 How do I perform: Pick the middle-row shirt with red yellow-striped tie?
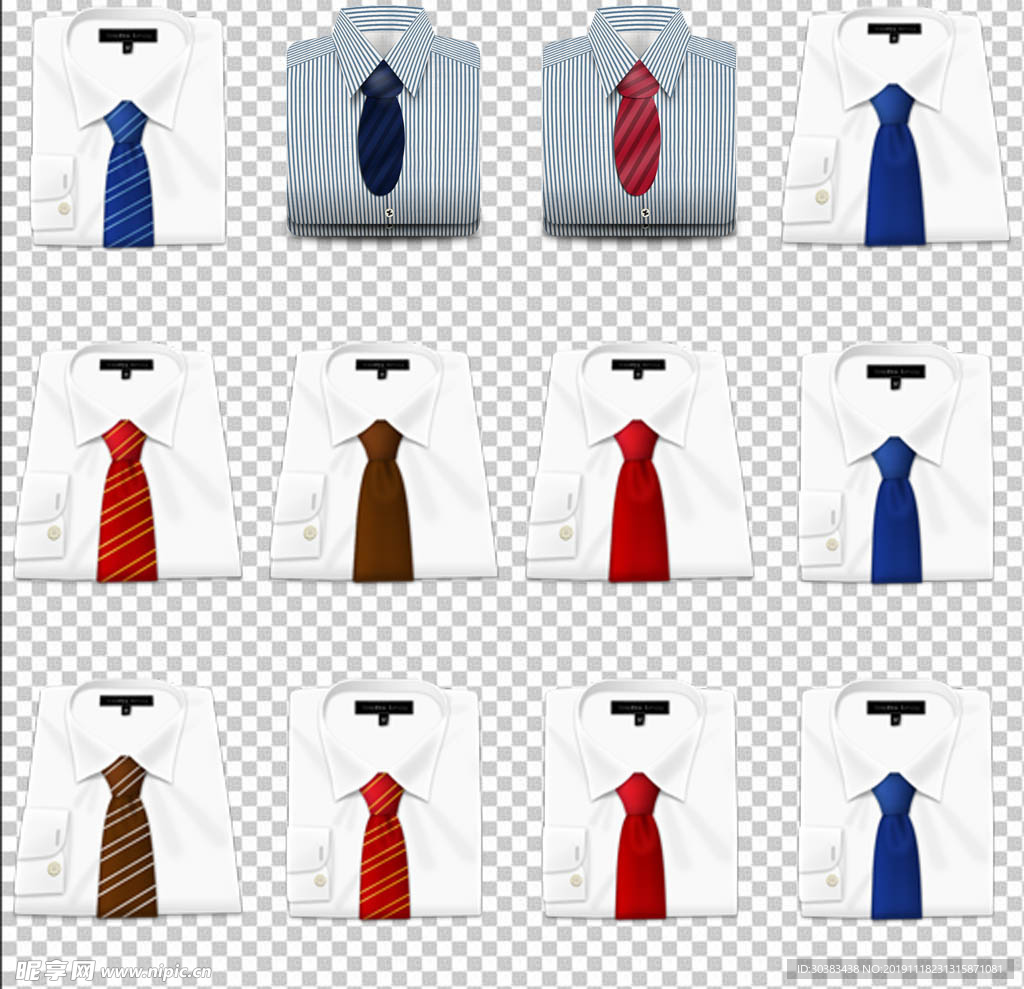(127, 465)
